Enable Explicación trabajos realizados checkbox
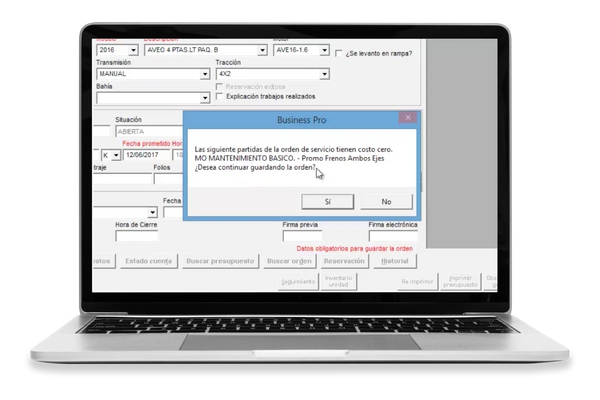This screenshot has height=400, width=600. pos(219,96)
